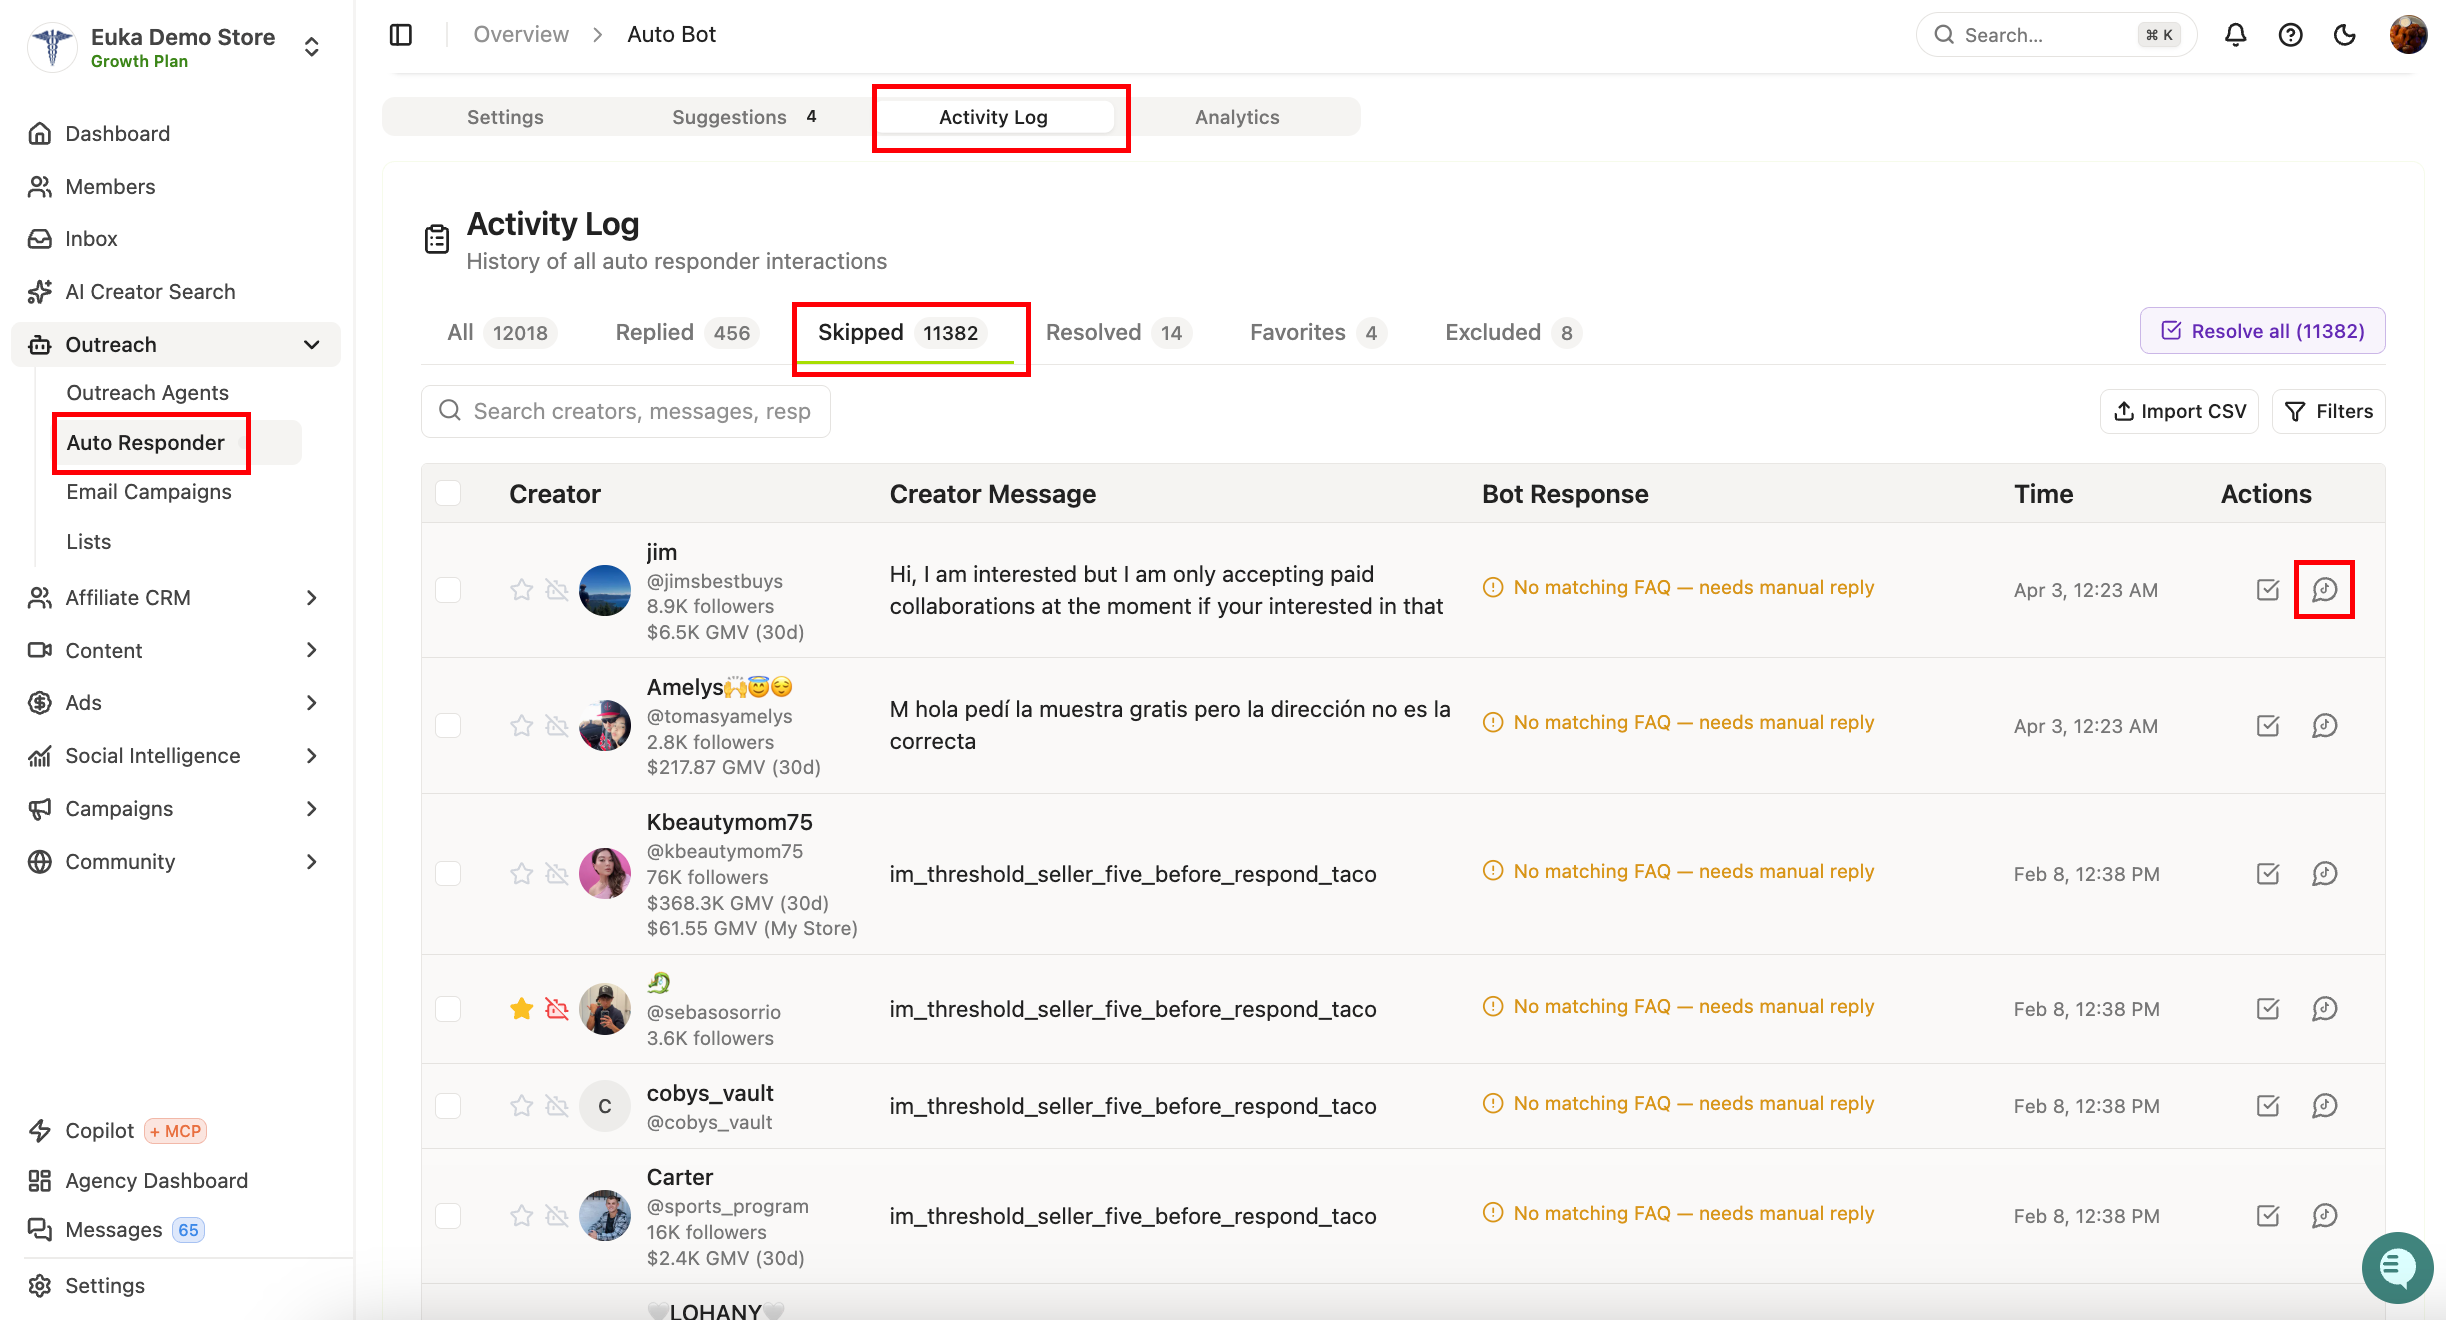
Task: Focus the top Search box
Action: [x=2056, y=35]
